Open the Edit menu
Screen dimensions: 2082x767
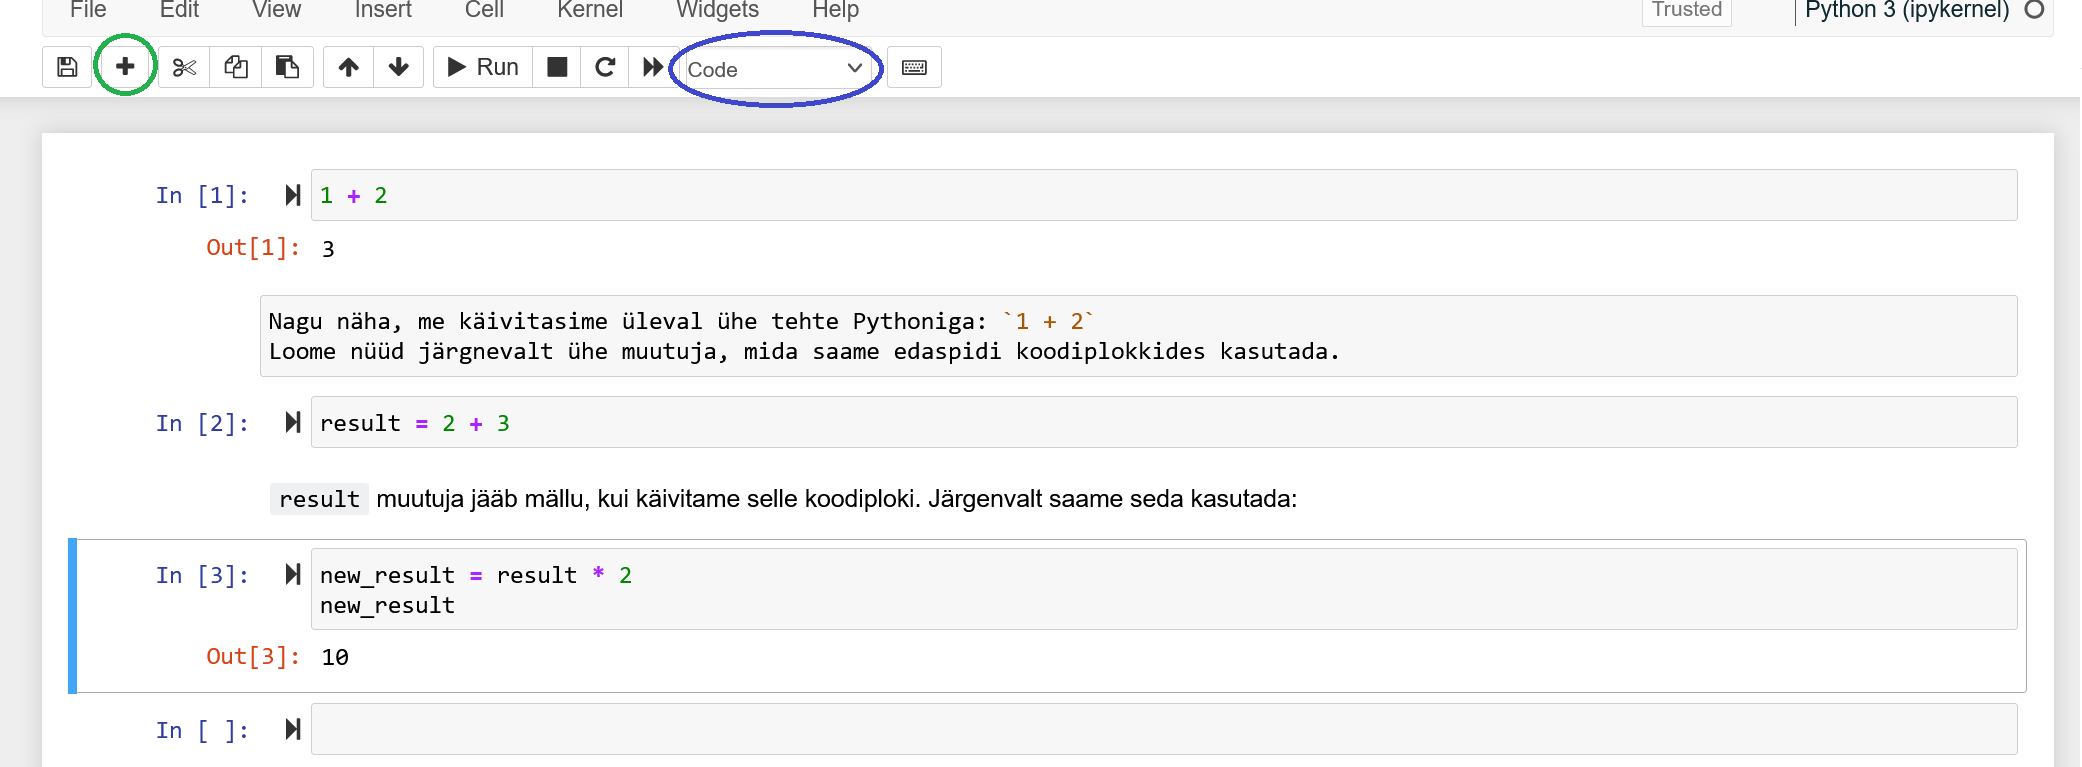179,10
